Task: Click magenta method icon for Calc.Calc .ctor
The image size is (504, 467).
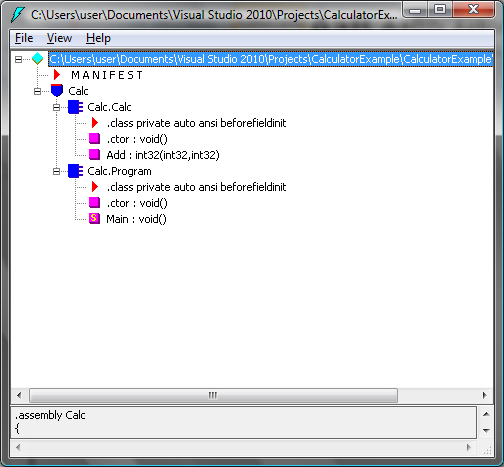Action: coord(94,139)
